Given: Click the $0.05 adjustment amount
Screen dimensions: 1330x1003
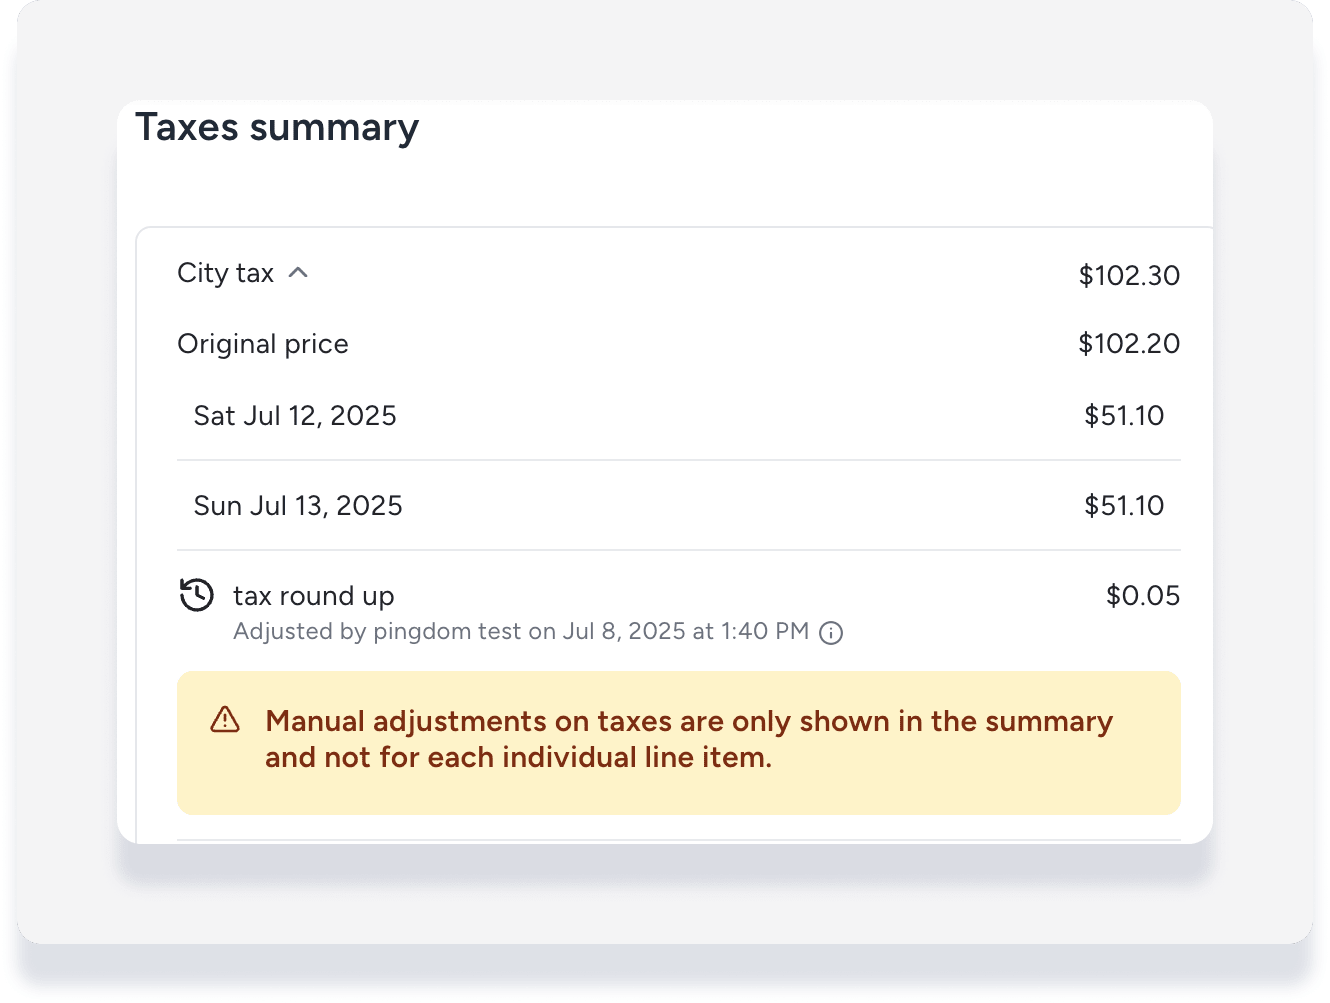Looking at the screenshot, I should point(1142,596).
